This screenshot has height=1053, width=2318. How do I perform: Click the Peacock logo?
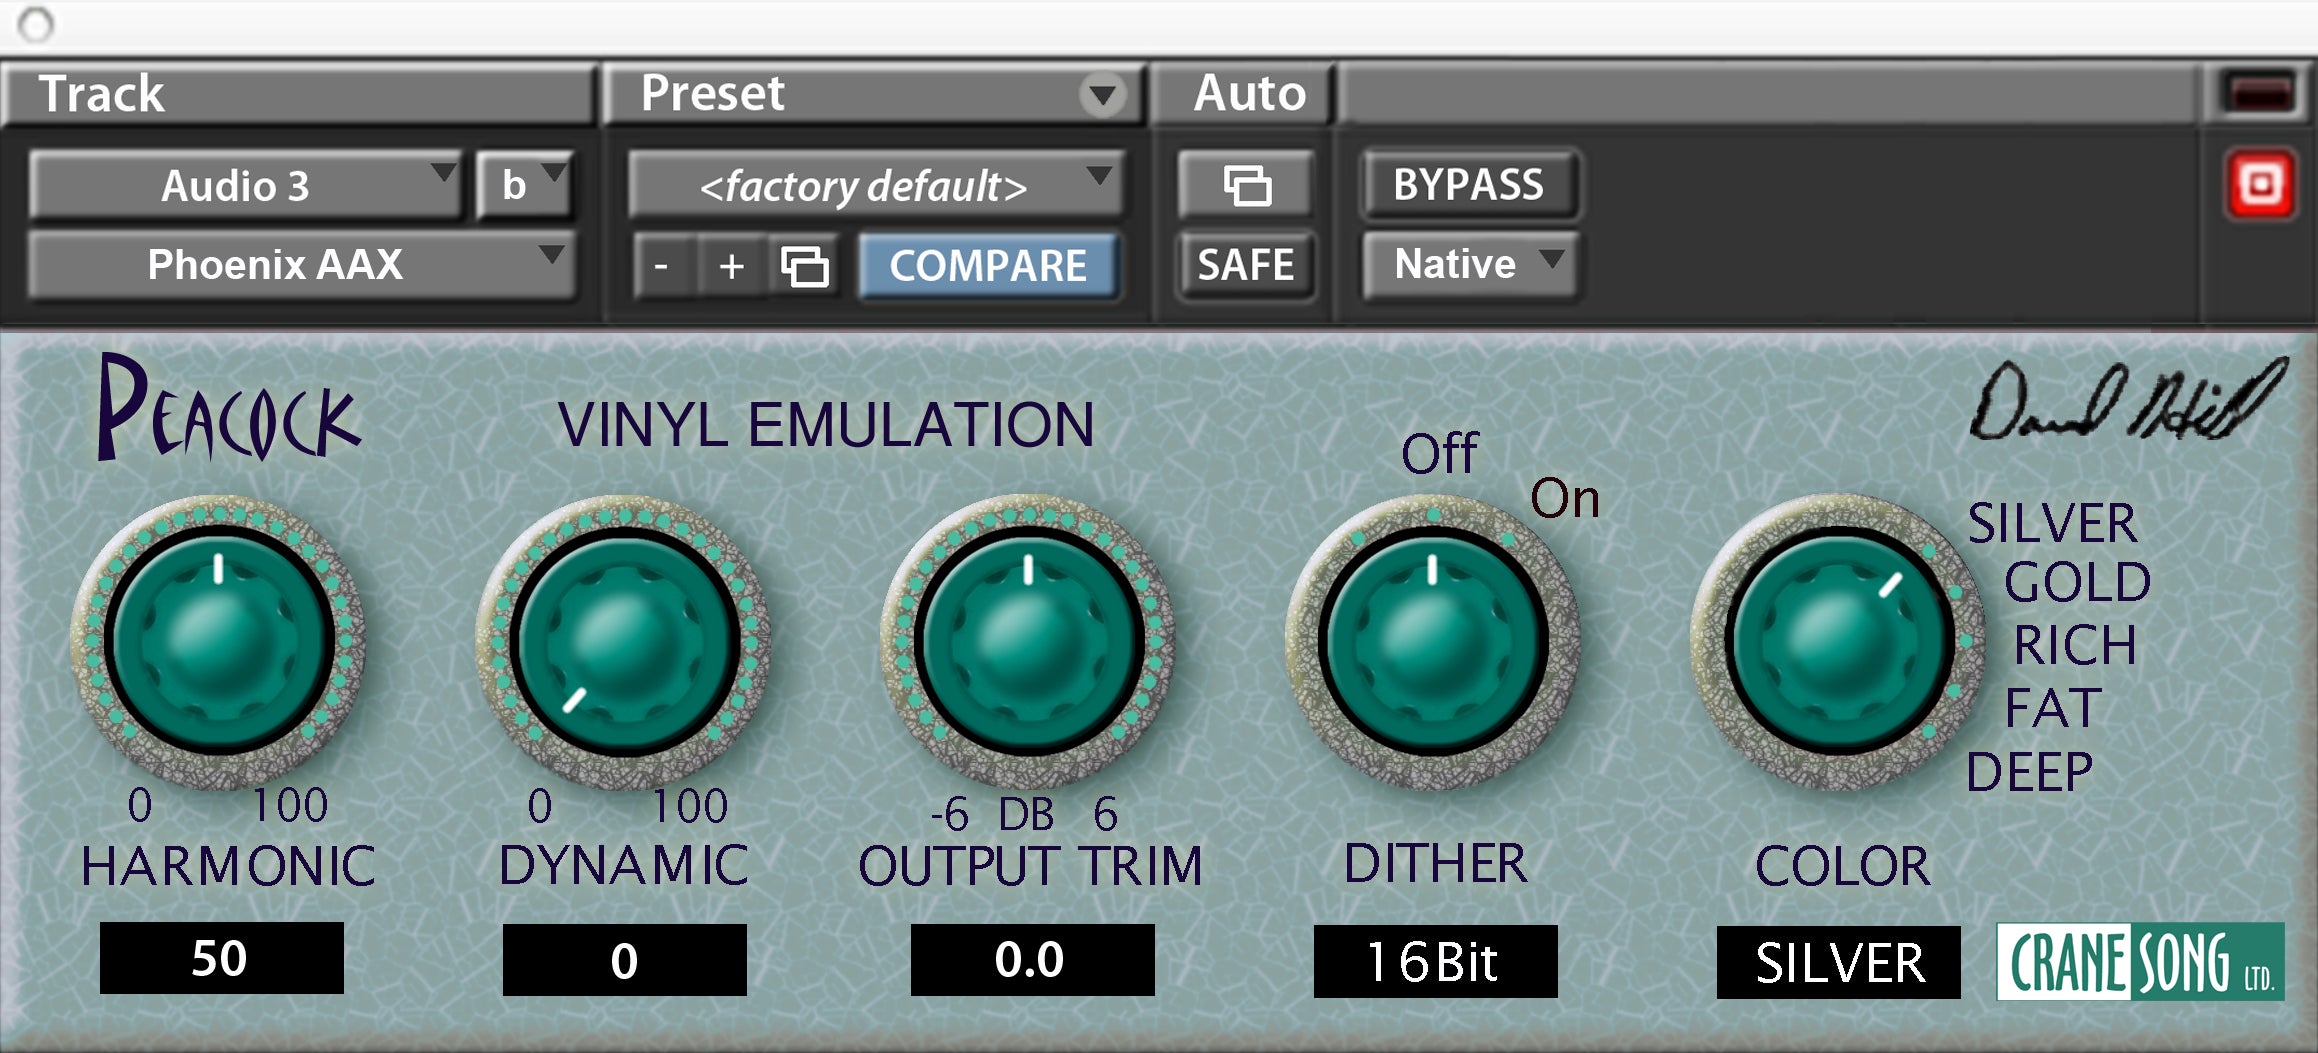pyautogui.click(x=228, y=410)
